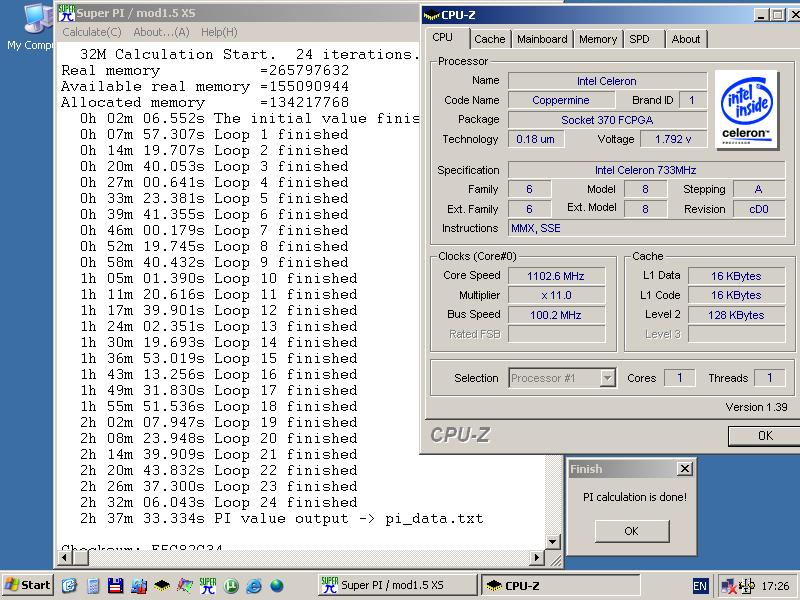Click Package value Socket 370 FCPGA
This screenshot has width=800, height=600.
pyautogui.click(x=607, y=120)
